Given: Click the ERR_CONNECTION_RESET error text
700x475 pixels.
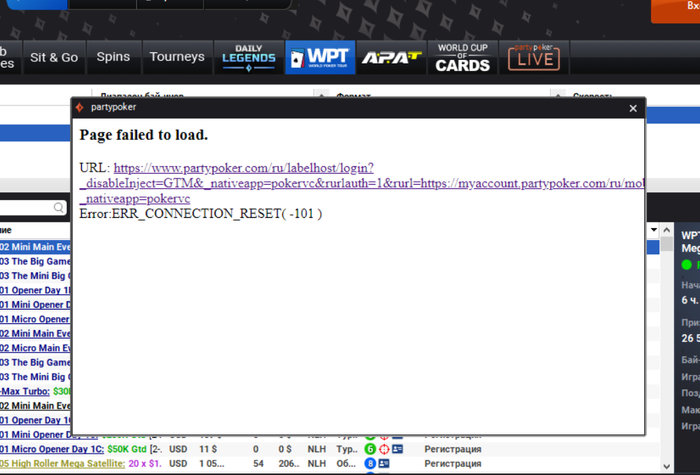Looking at the screenshot, I should click(201, 214).
